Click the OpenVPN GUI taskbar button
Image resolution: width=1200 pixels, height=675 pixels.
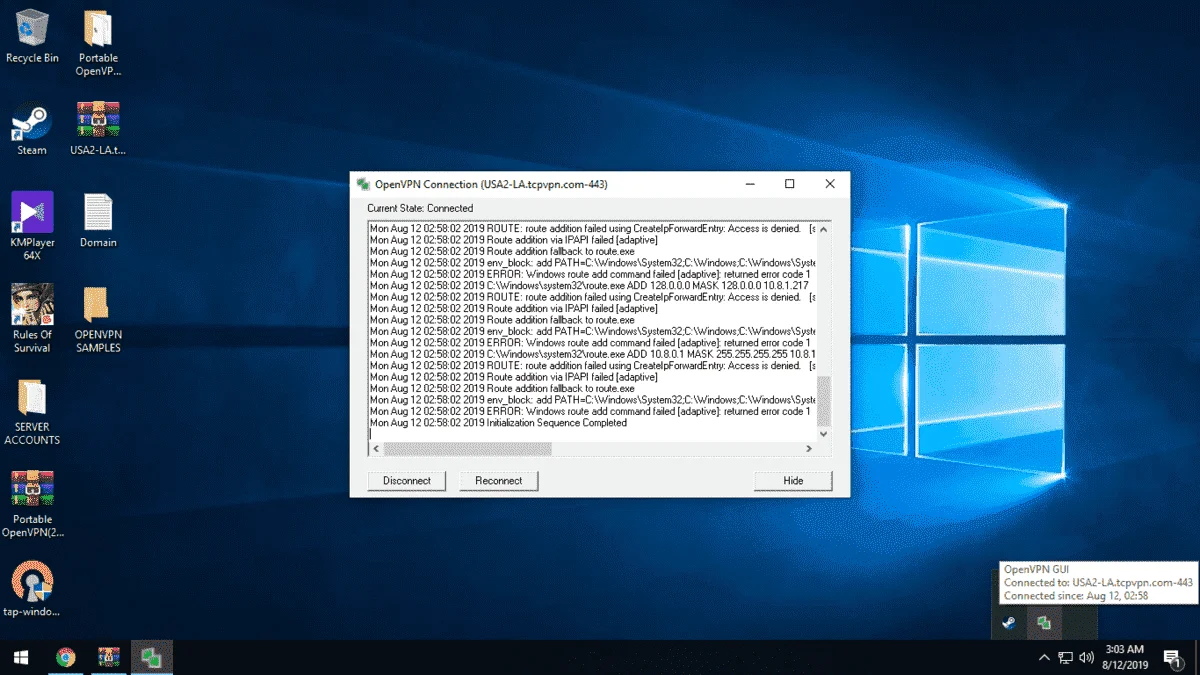click(x=152, y=657)
